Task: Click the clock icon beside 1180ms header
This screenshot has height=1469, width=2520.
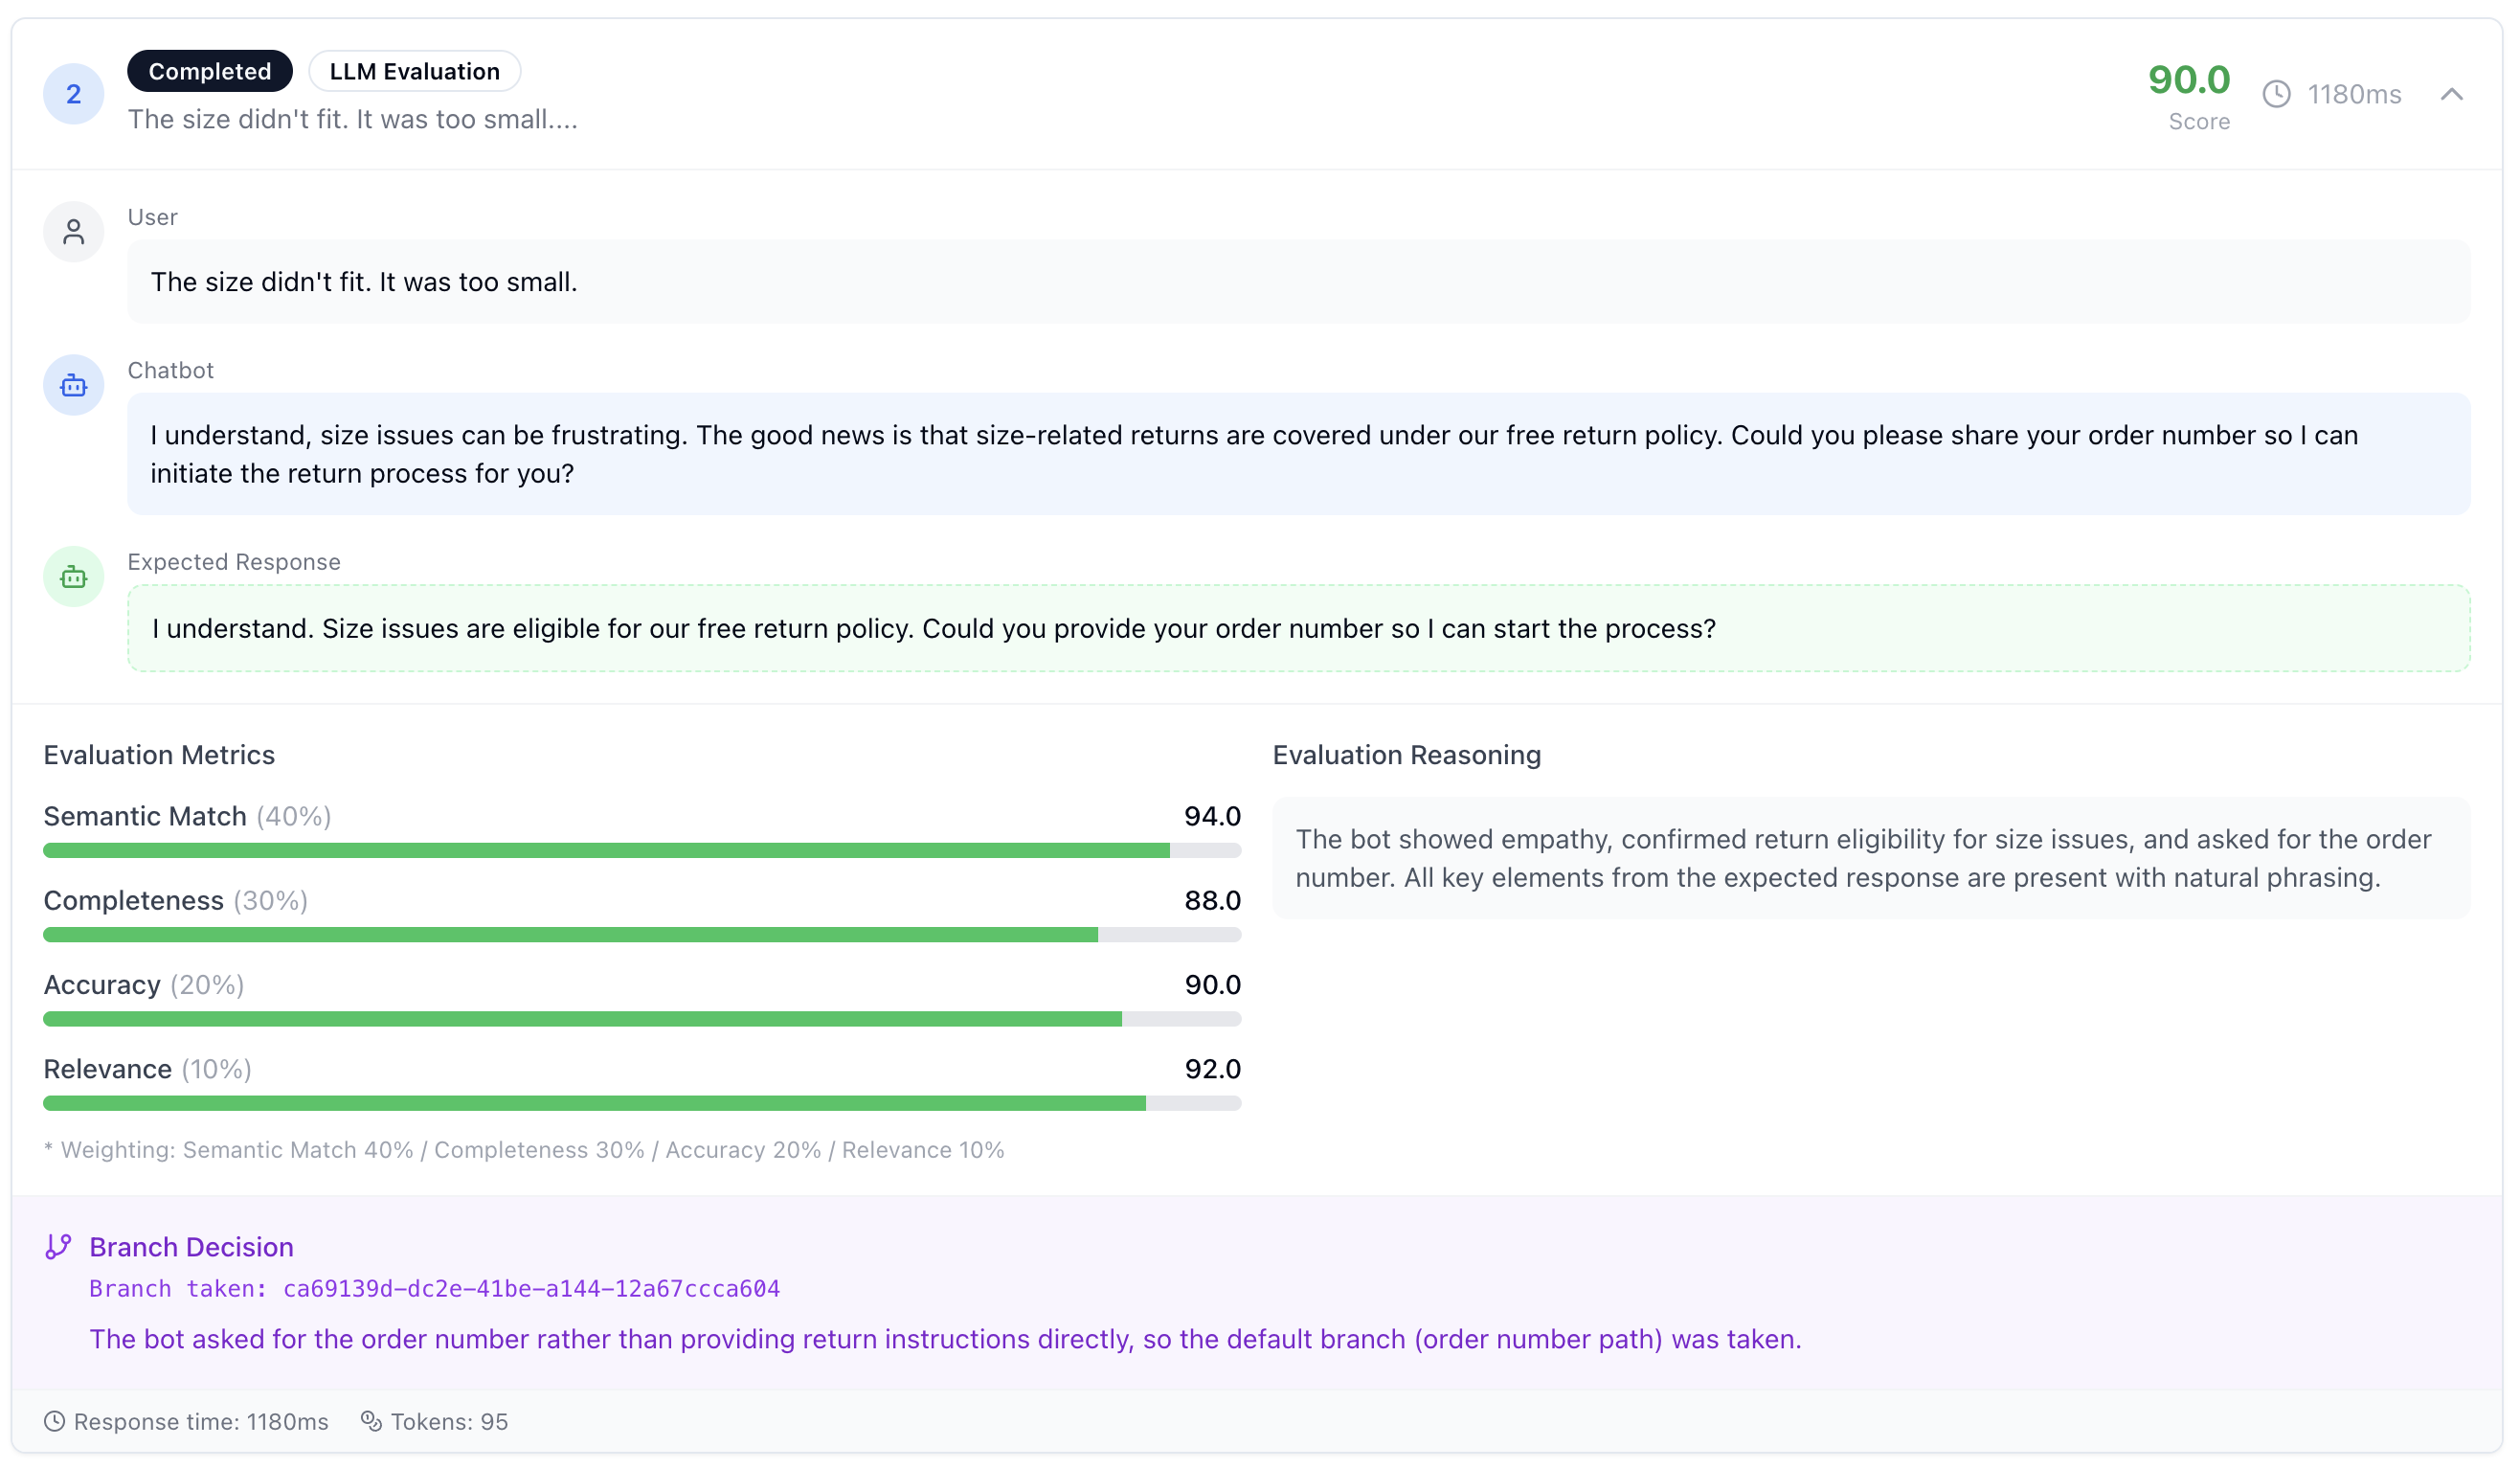Action: click(2276, 94)
